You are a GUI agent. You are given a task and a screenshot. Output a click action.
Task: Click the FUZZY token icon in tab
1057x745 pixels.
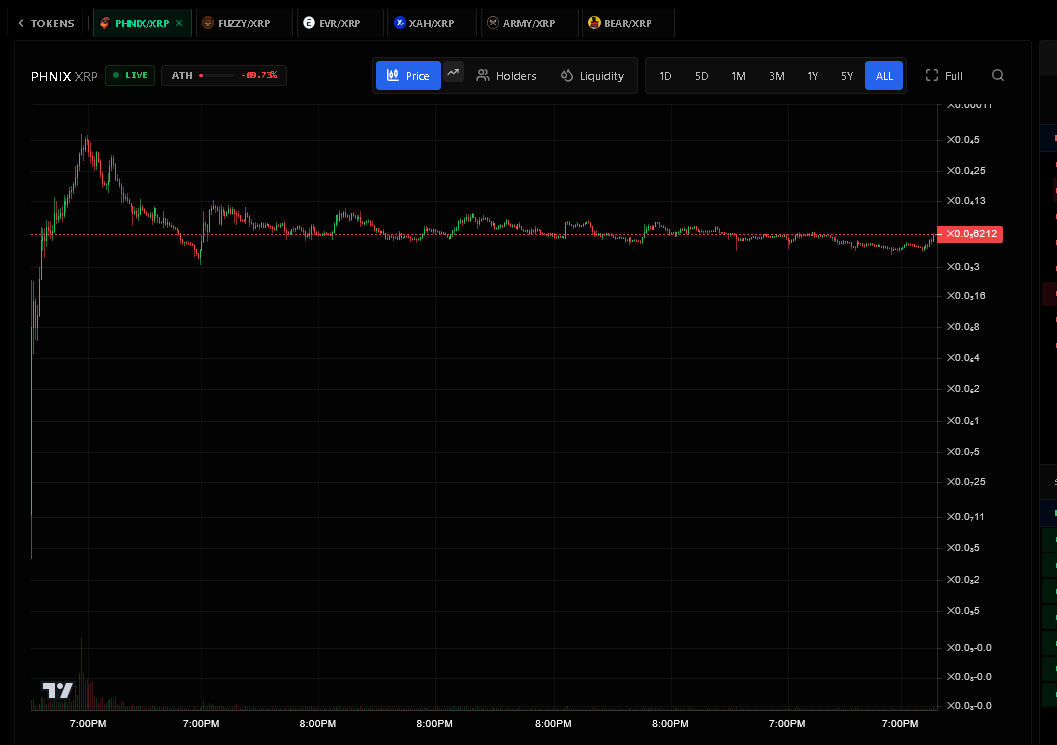[x=208, y=23]
